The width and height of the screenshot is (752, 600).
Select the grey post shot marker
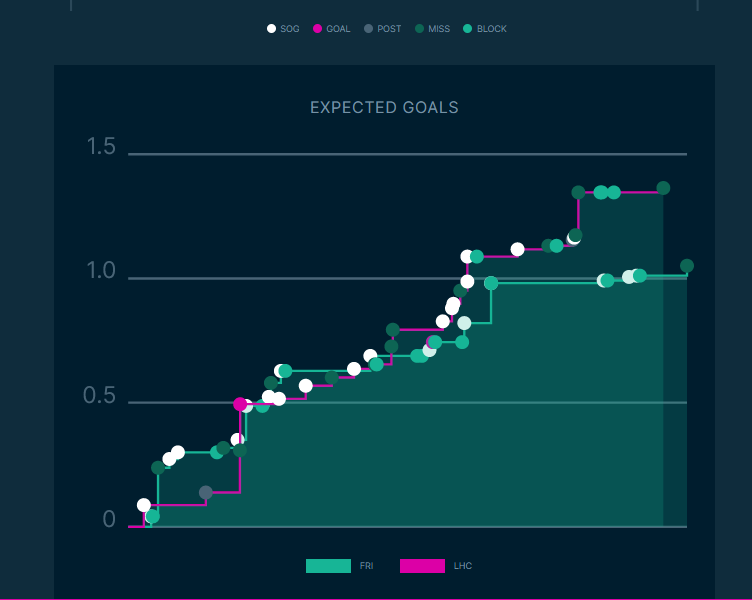pos(206,492)
